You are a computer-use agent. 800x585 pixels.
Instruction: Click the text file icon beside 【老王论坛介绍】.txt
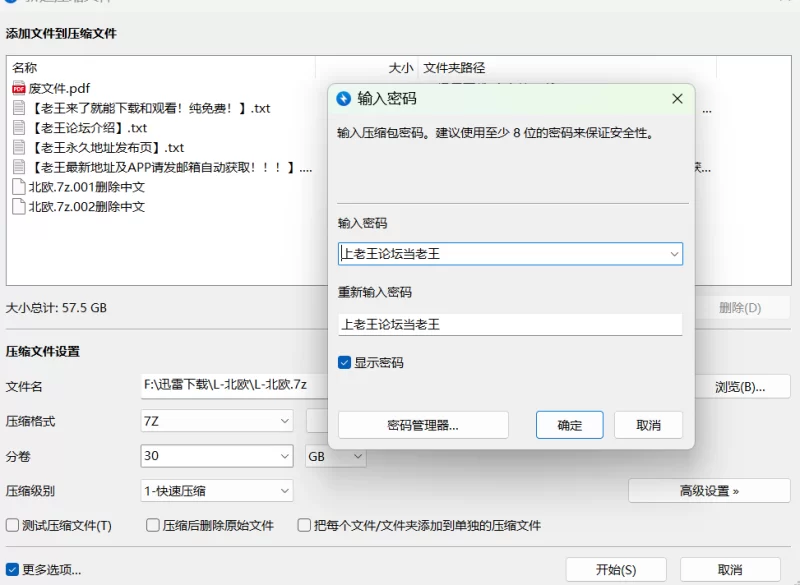point(18,128)
